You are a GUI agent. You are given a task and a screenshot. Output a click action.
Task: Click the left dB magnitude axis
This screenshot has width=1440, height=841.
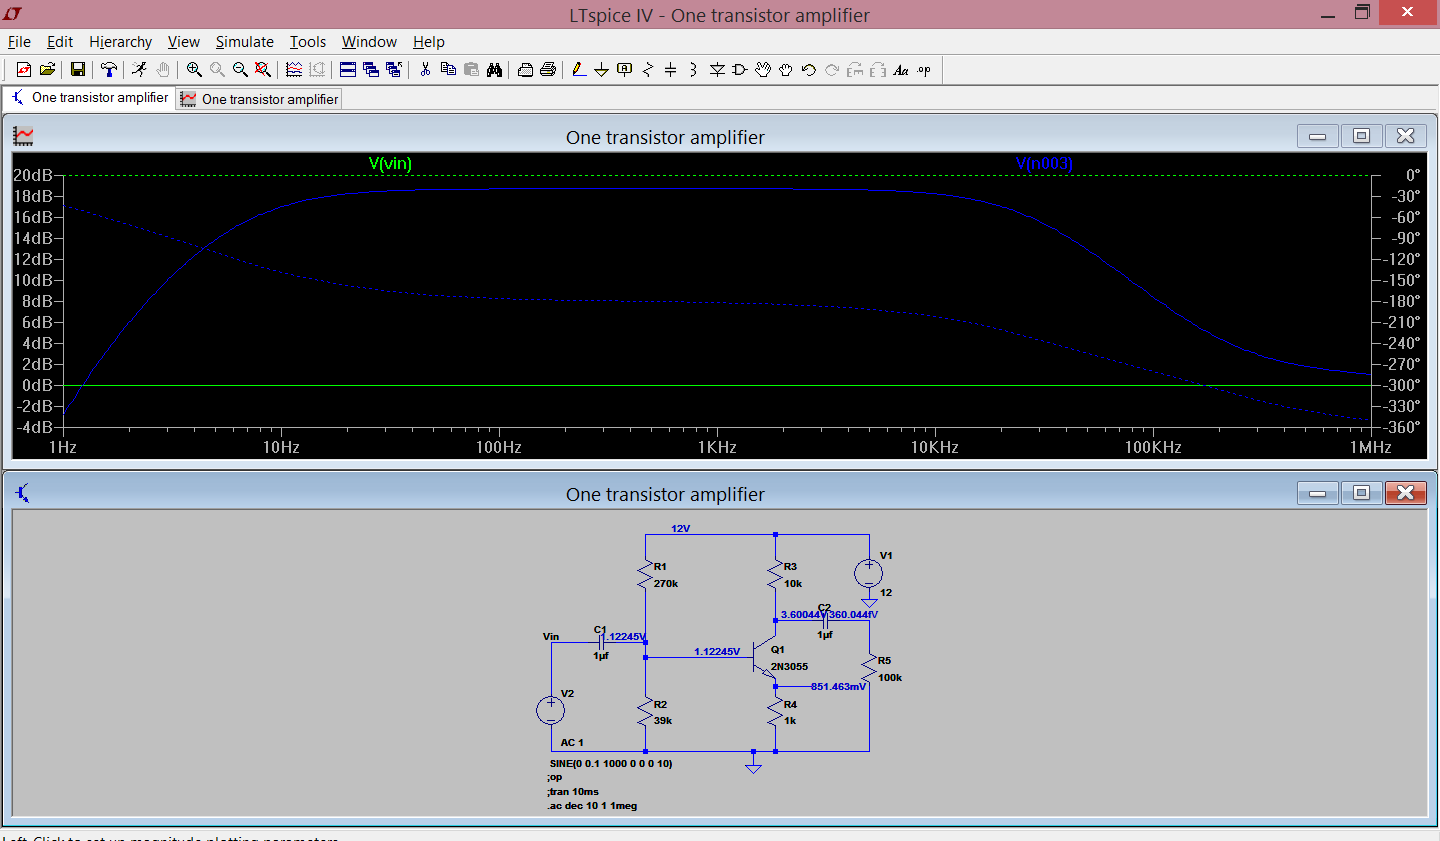click(x=36, y=301)
